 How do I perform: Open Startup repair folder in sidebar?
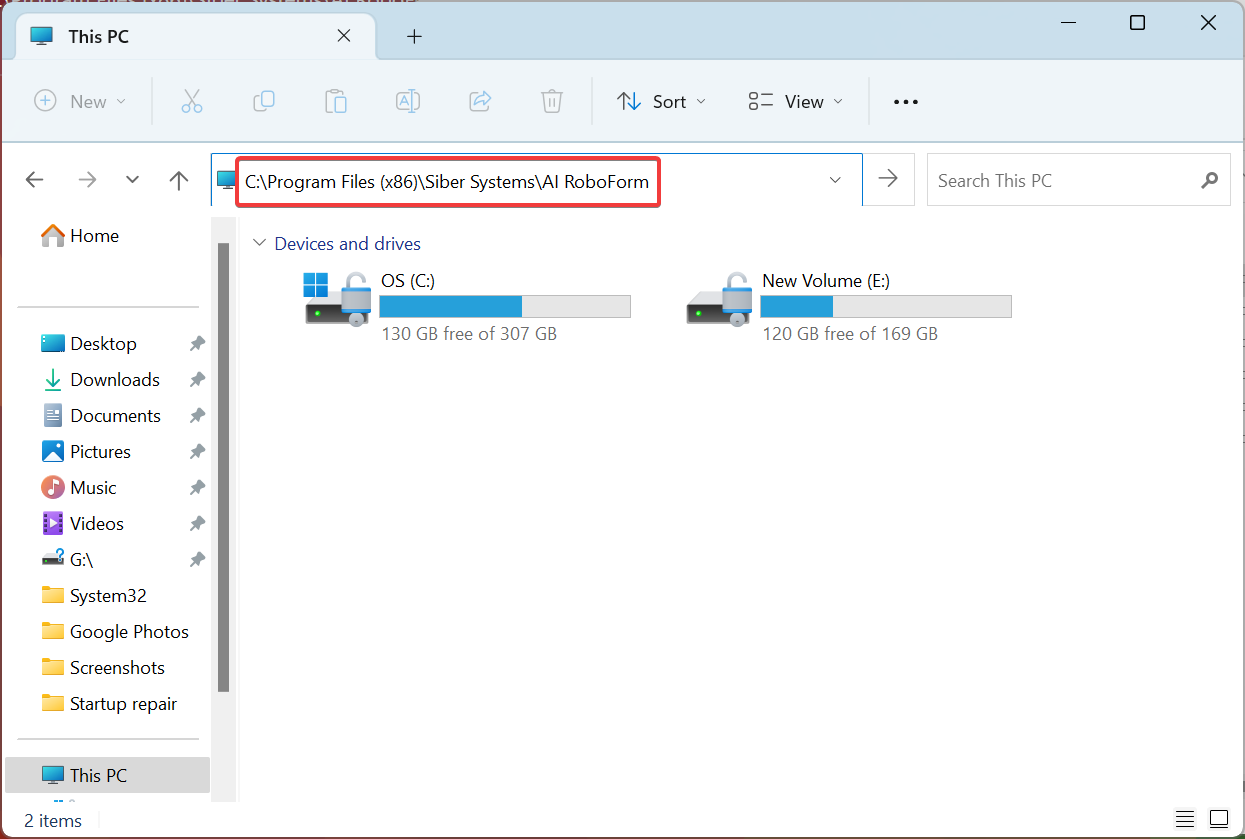tap(109, 703)
